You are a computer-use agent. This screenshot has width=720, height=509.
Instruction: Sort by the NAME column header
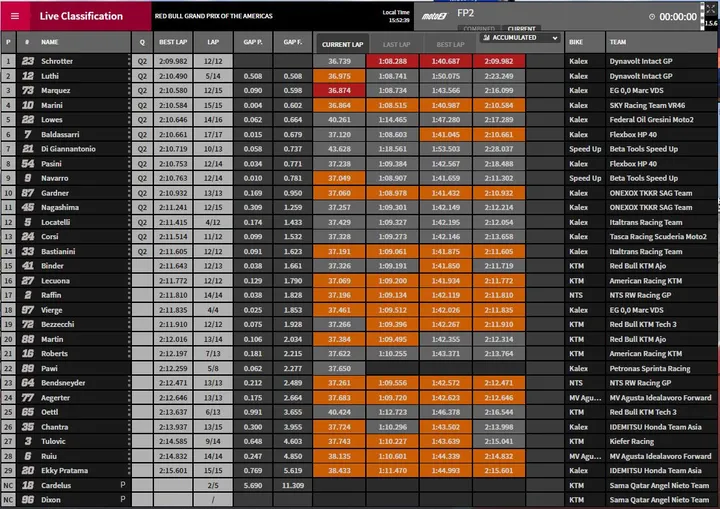click(50, 42)
